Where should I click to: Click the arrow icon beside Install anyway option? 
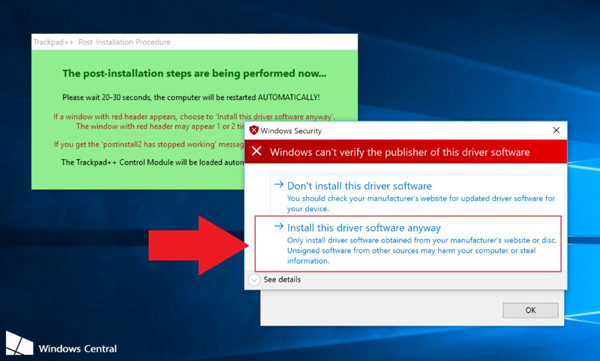(279, 227)
